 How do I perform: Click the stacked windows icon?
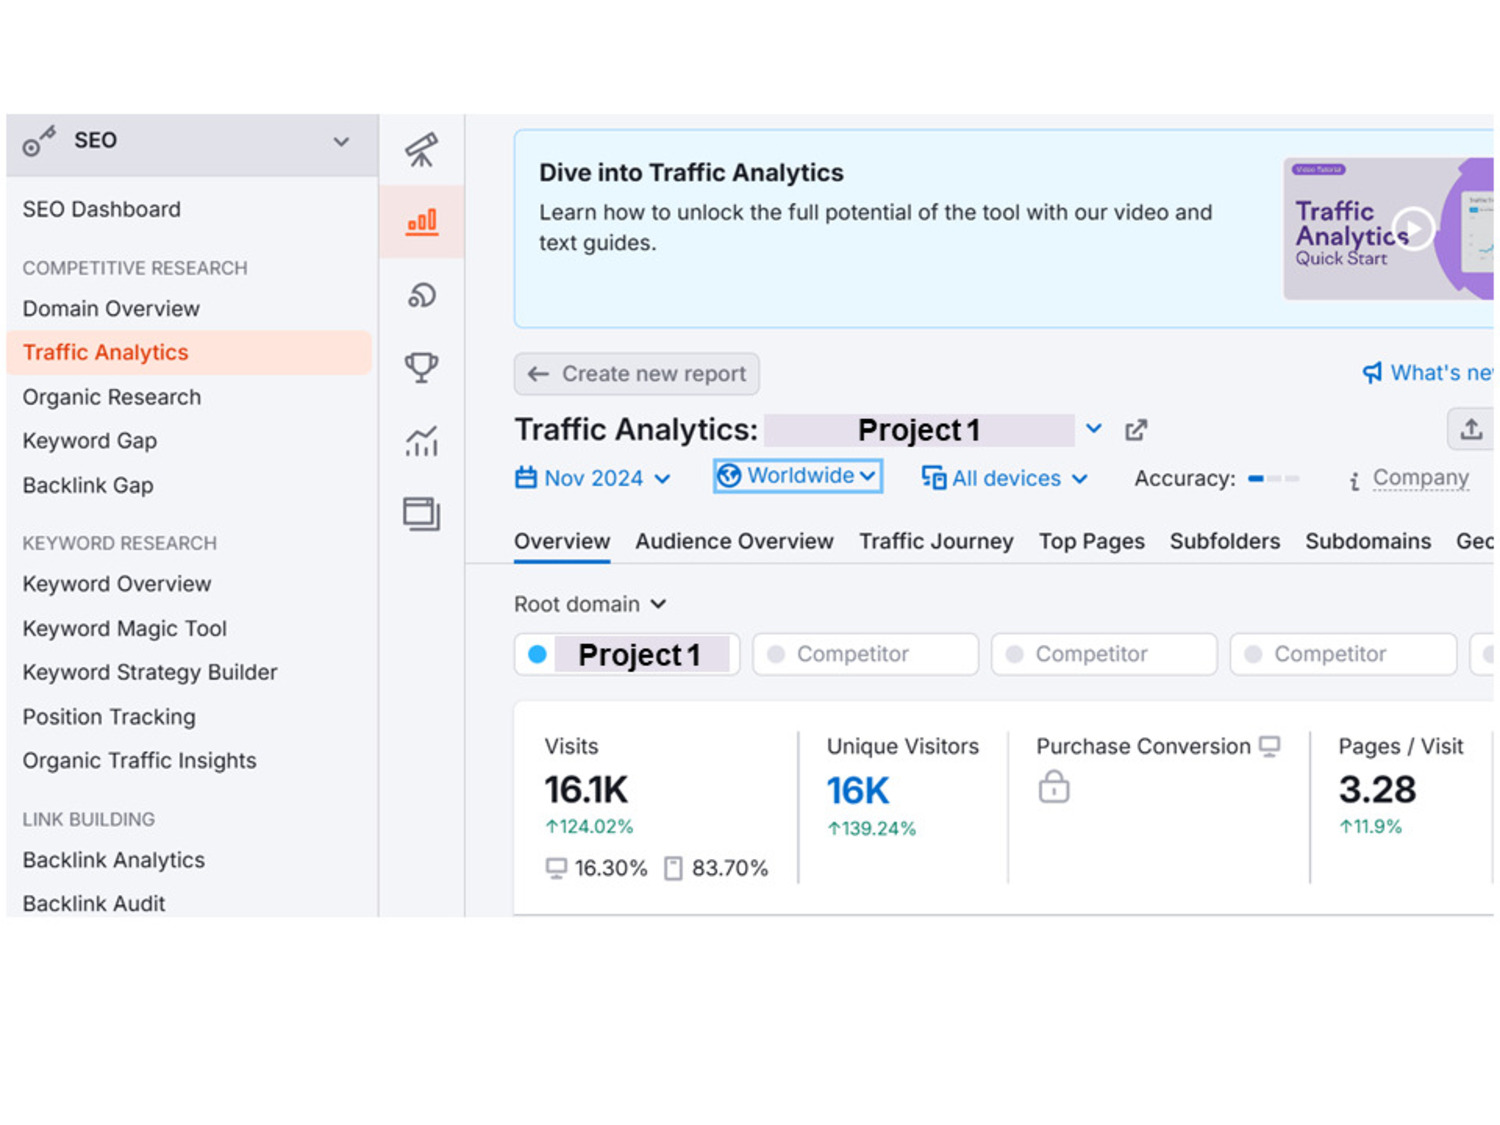pos(421,514)
